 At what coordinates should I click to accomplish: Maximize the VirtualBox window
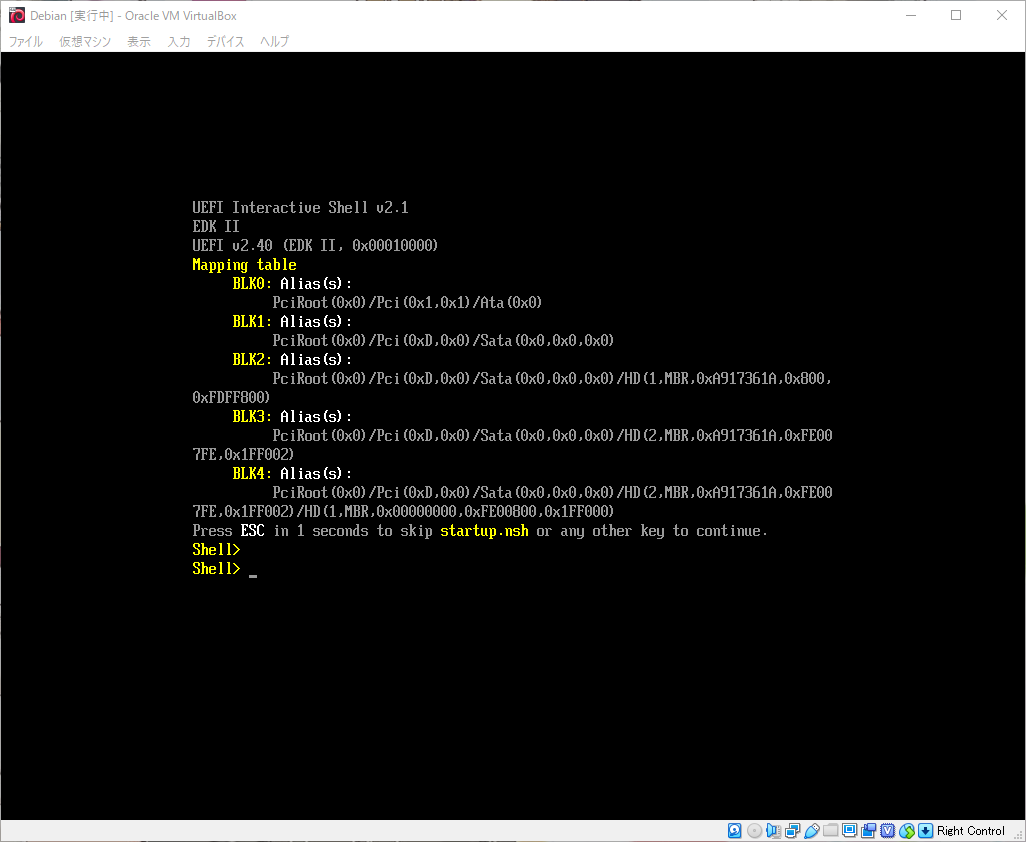click(x=956, y=15)
